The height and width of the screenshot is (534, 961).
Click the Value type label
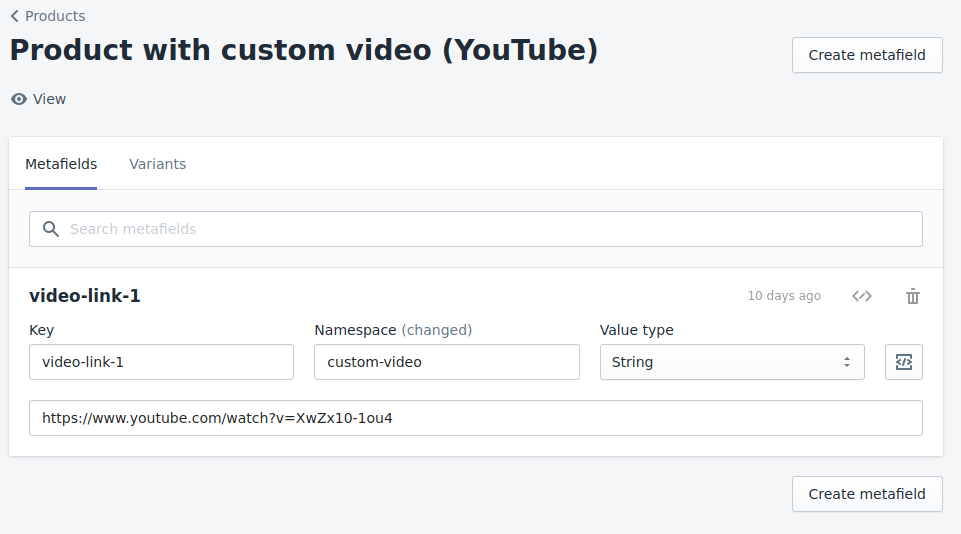click(636, 330)
